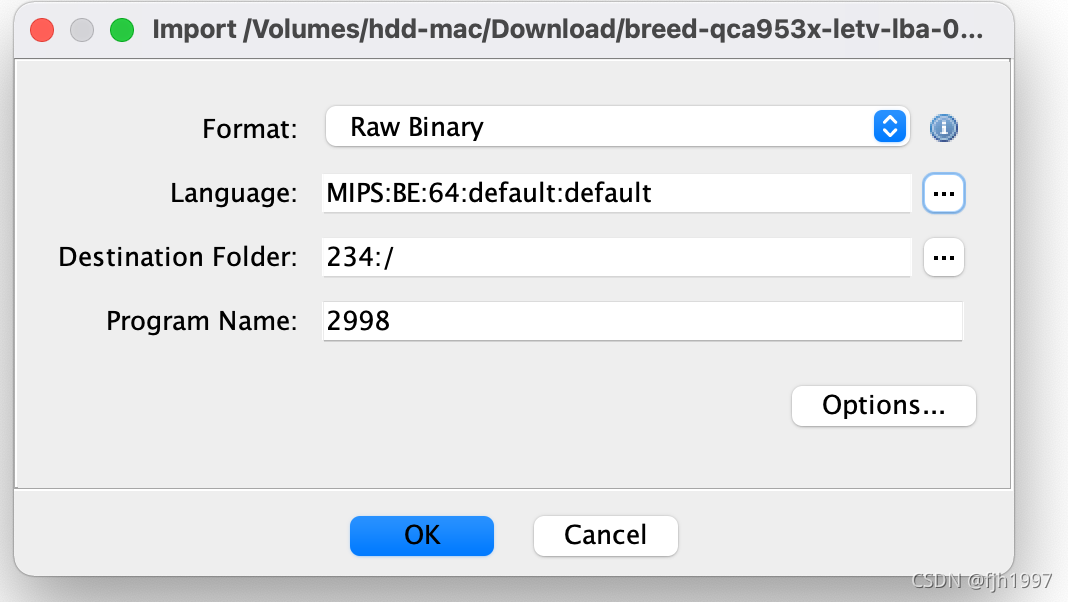Click the CSDN watermark text
1068x602 pixels.
tap(981, 579)
